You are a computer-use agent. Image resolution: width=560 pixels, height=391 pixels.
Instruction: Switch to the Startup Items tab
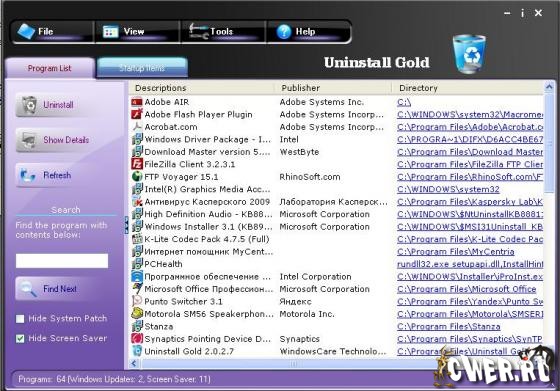tap(142, 68)
